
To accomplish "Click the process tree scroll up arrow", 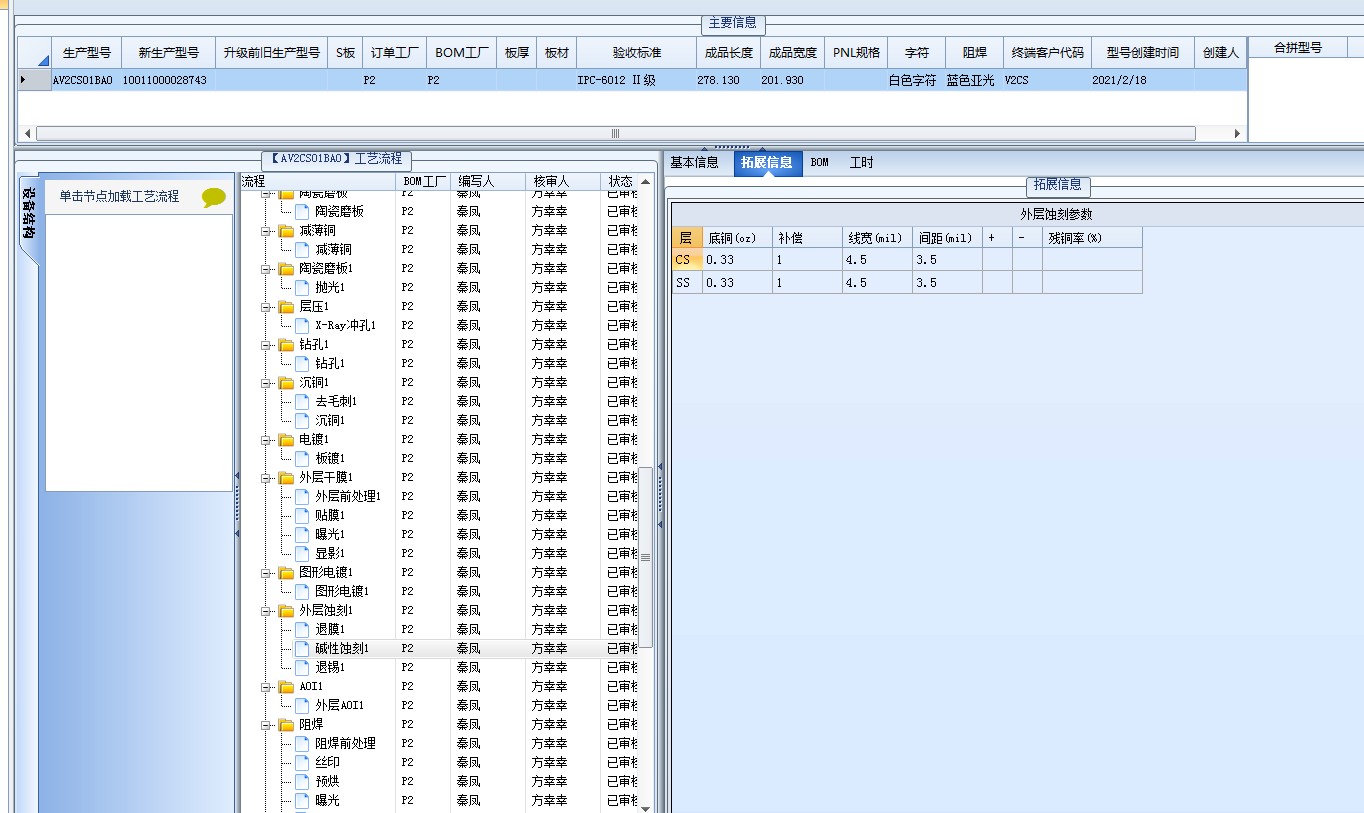I will 645,181.
